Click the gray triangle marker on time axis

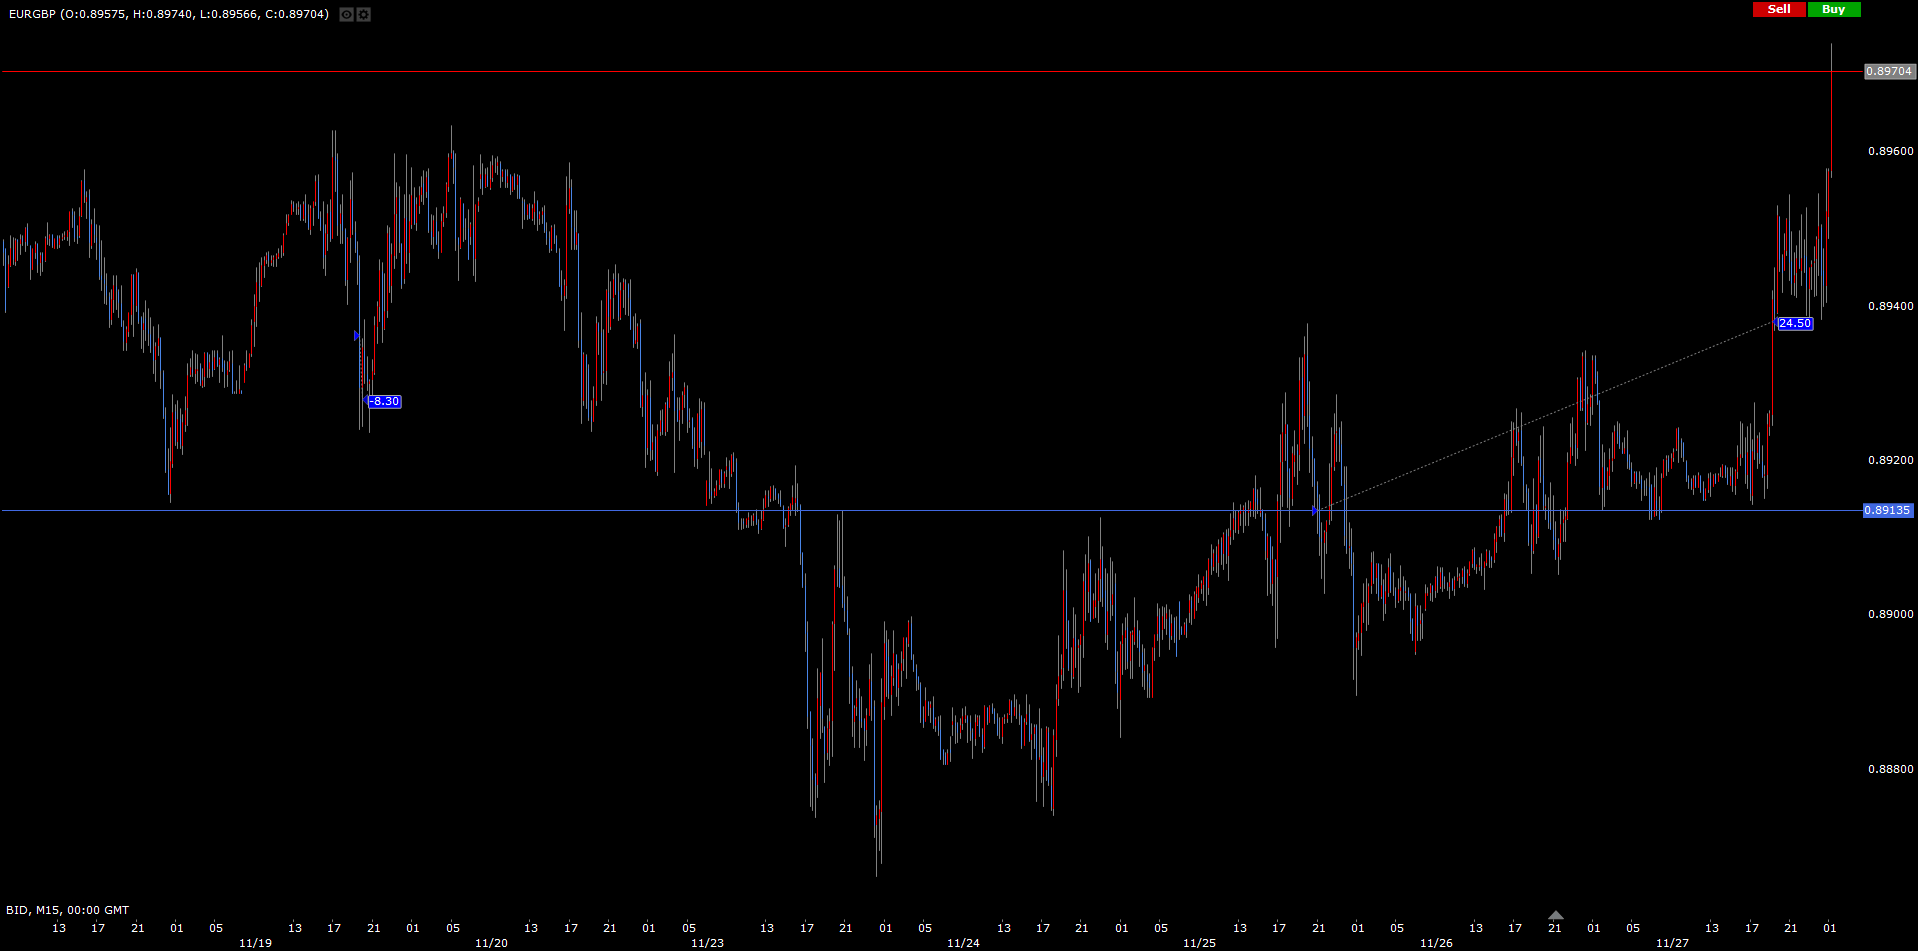1555,915
